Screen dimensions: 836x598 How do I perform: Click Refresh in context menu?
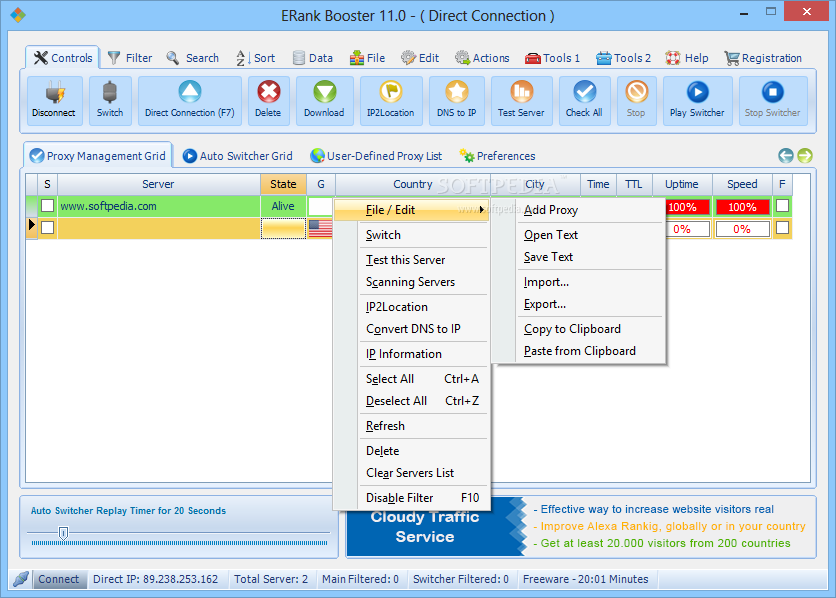tap(411, 426)
